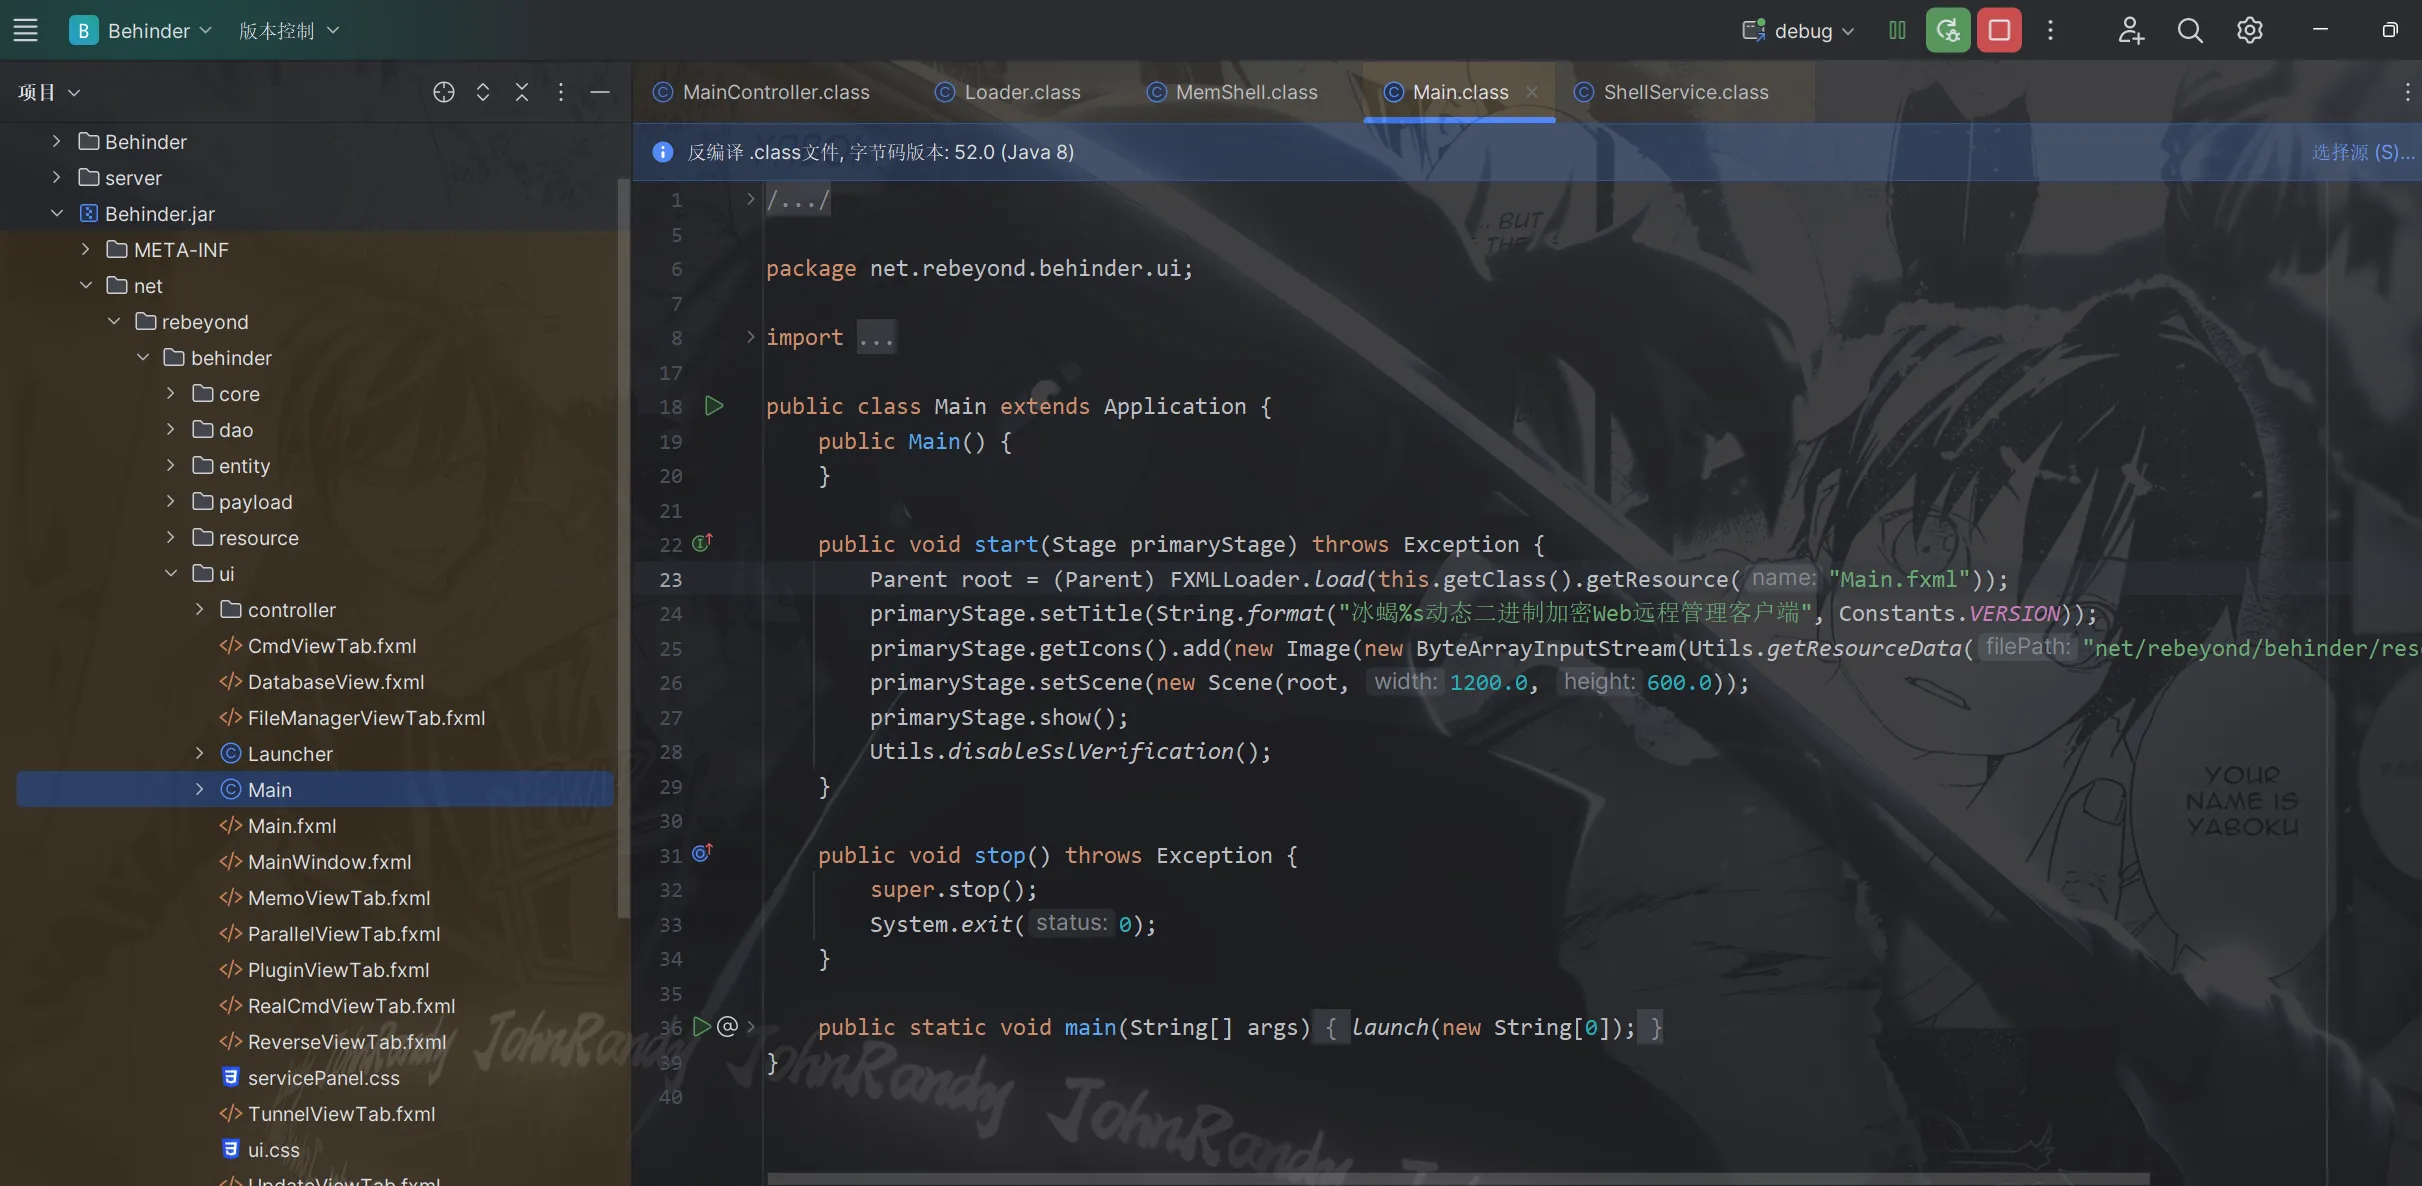Unfold collapsed import statements on line 8
Viewport: 2422px width, 1186px height.
coord(751,337)
